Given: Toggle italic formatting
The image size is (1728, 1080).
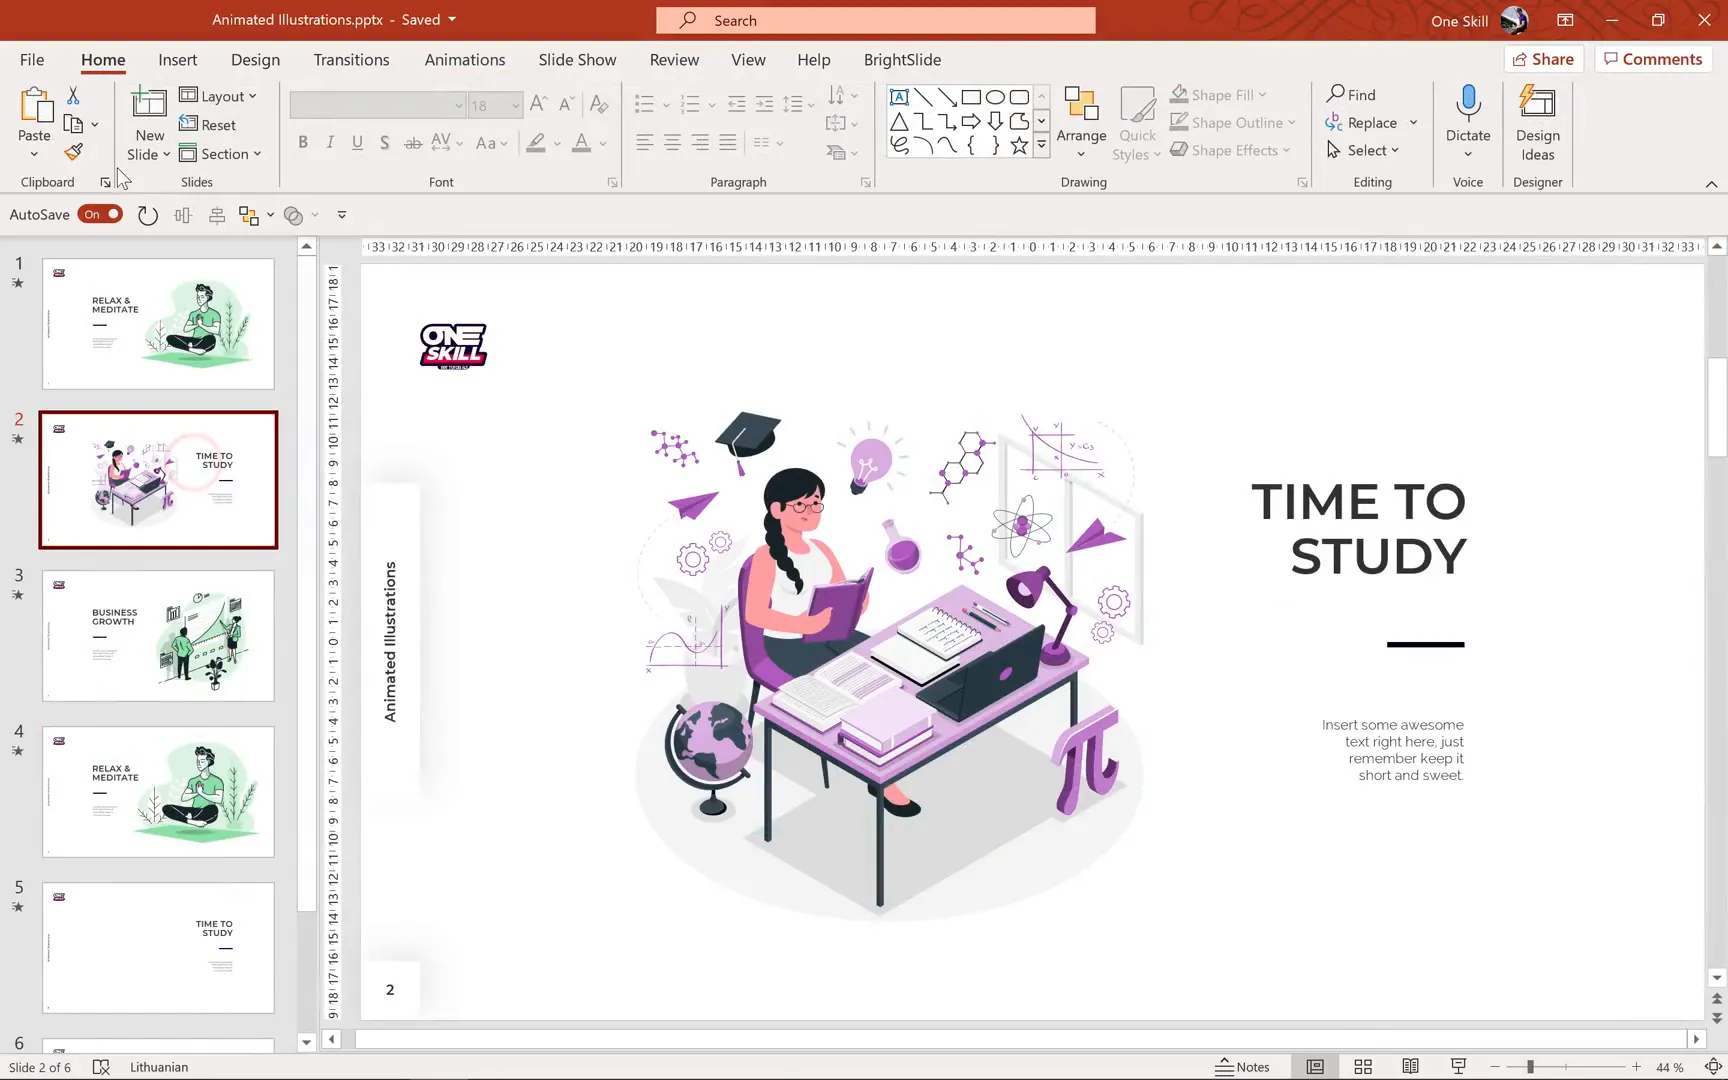Looking at the screenshot, I should [x=329, y=142].
